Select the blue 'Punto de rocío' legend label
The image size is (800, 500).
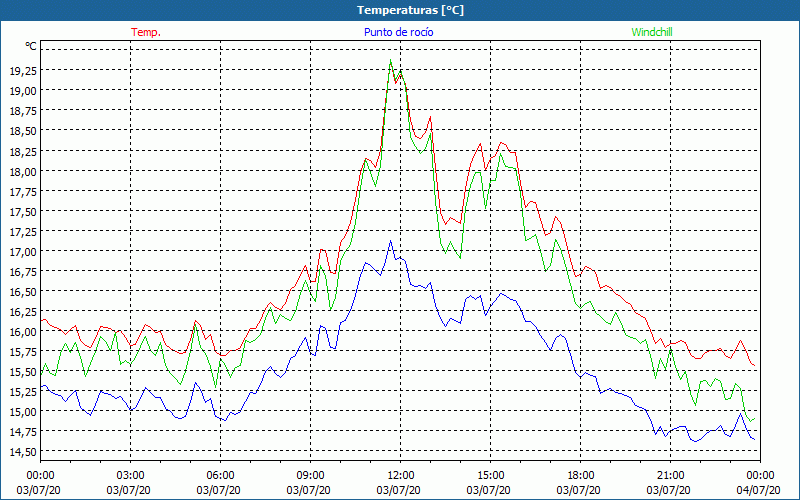click(398, 32)
